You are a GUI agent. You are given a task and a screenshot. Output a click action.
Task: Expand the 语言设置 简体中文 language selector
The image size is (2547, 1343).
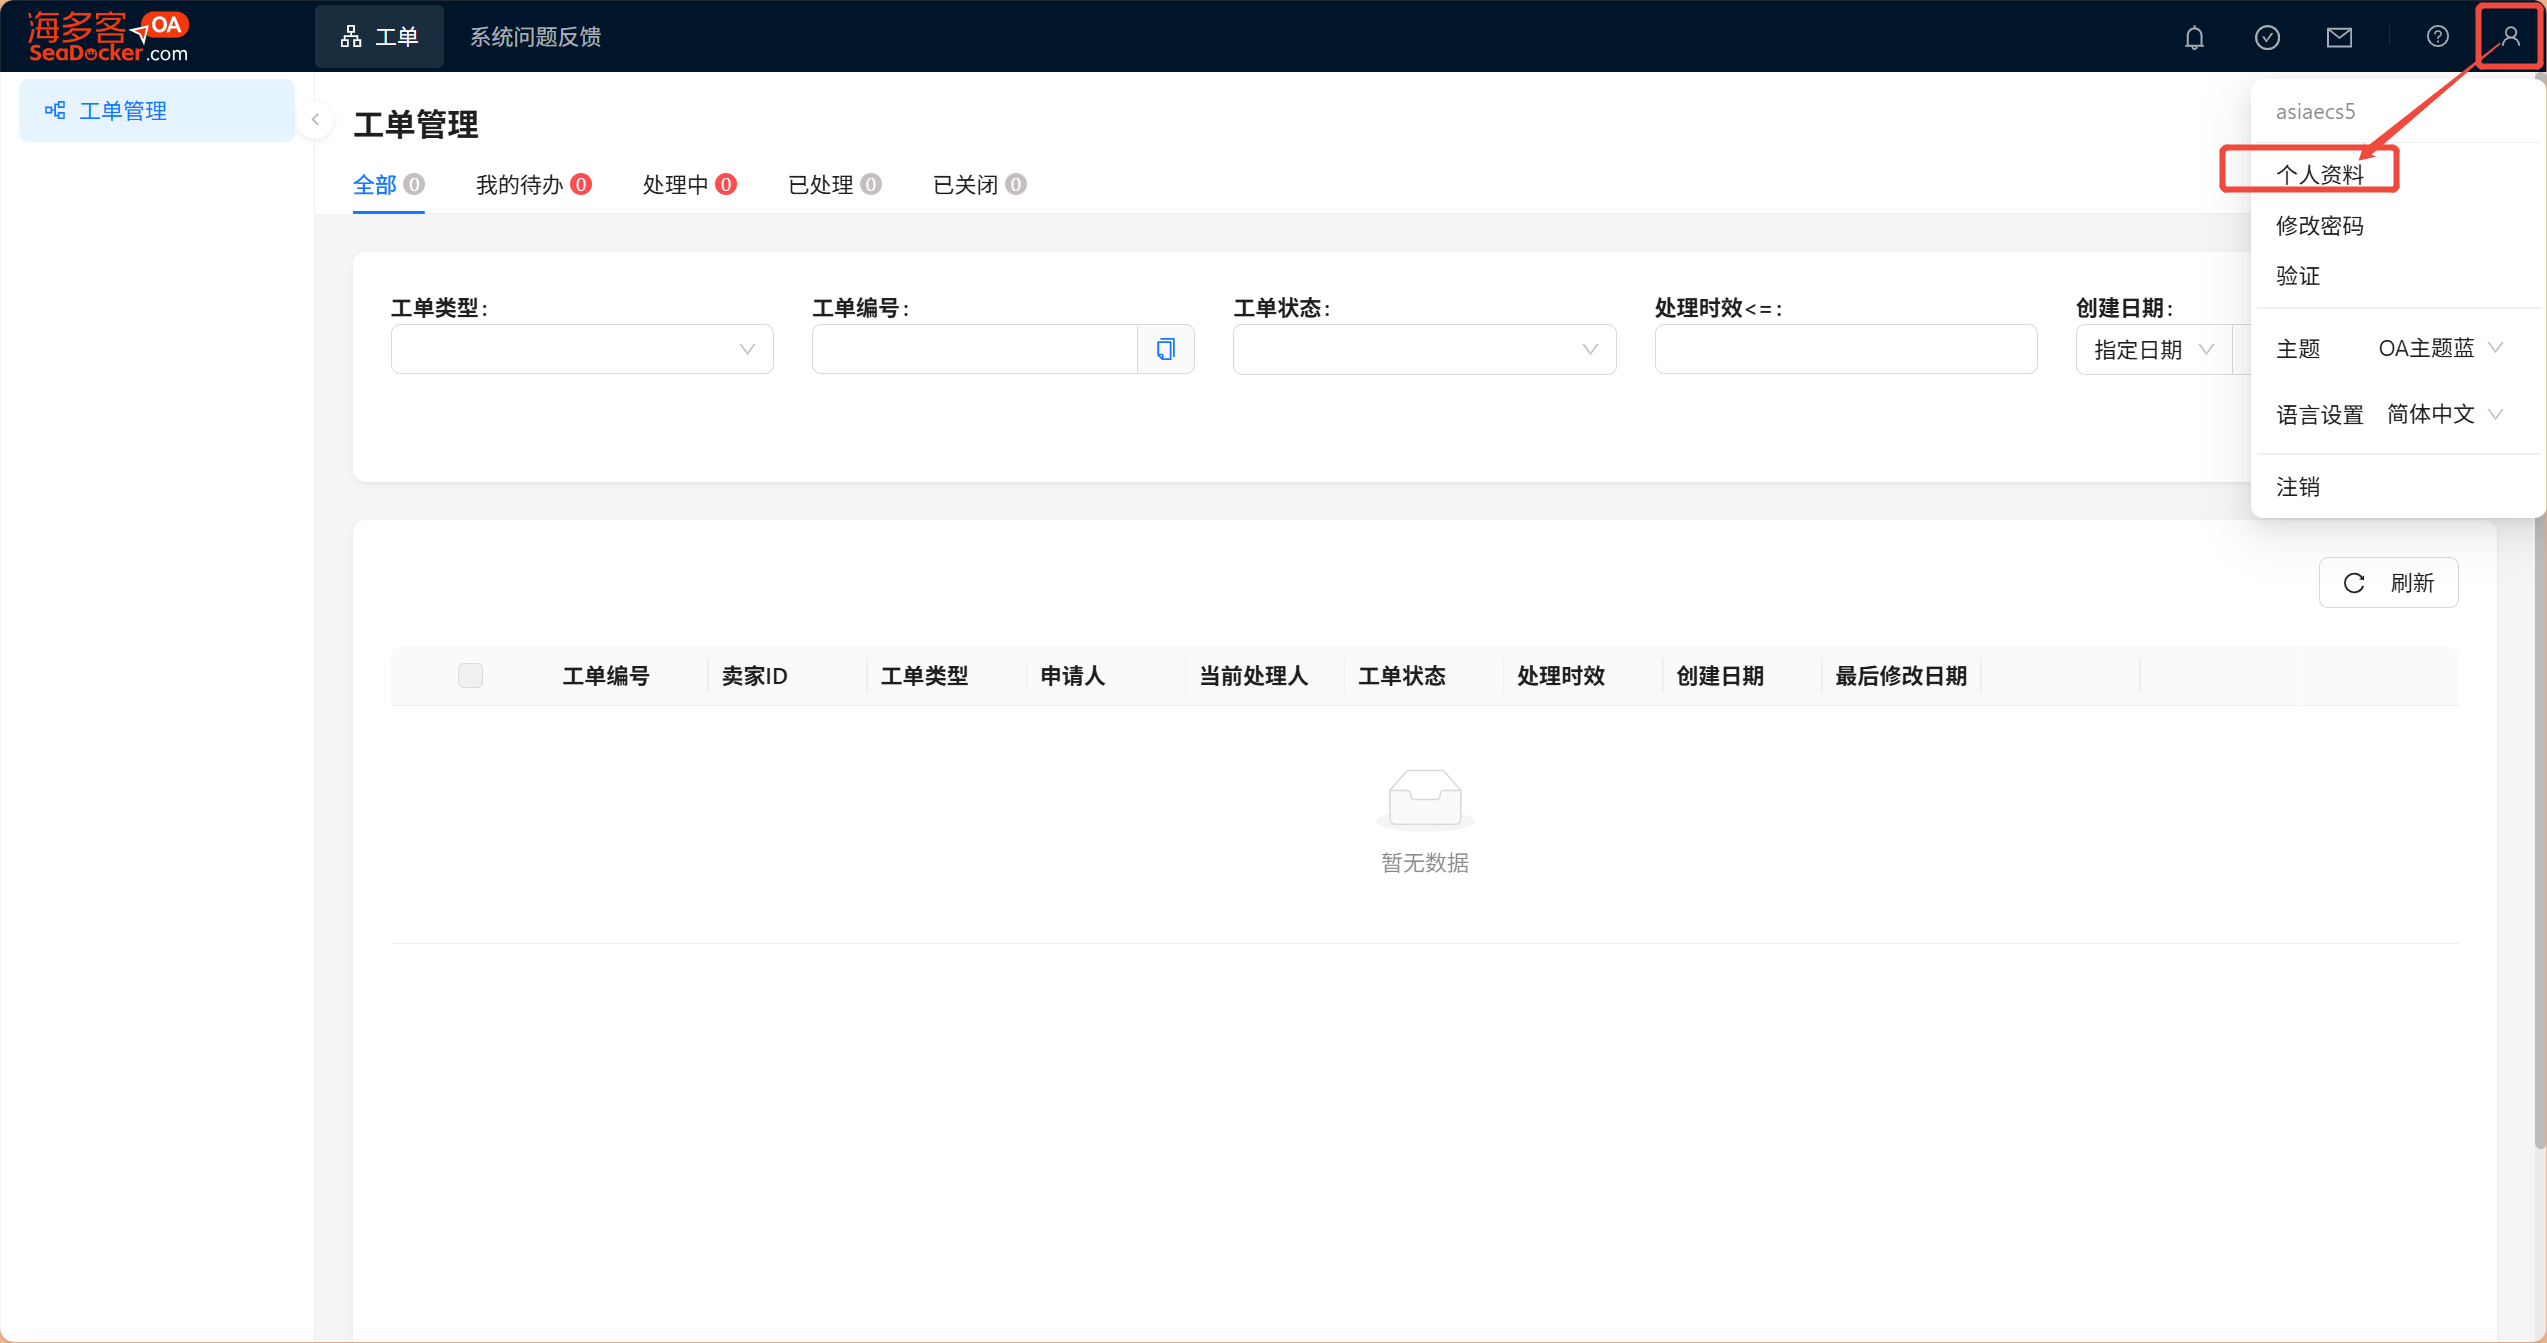tap(2443, 414)
